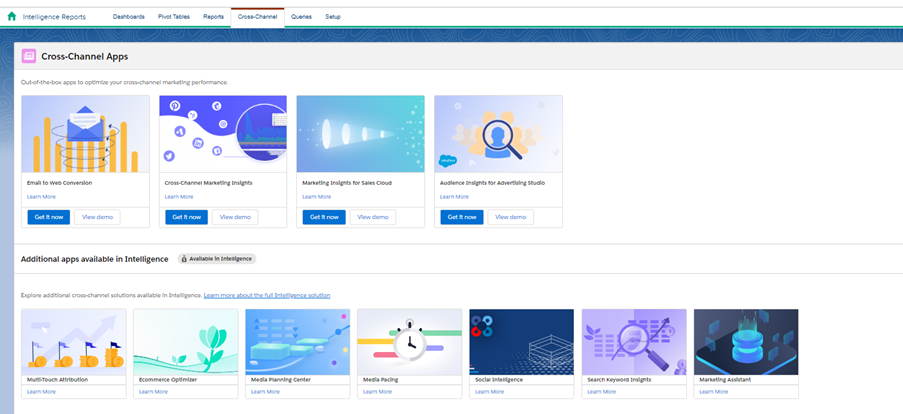Click the Marketing Assistant thumbnail
Image resolution: width=903 pixels, height=414 pixels.
pyautogui.click(x=746, y=342)
